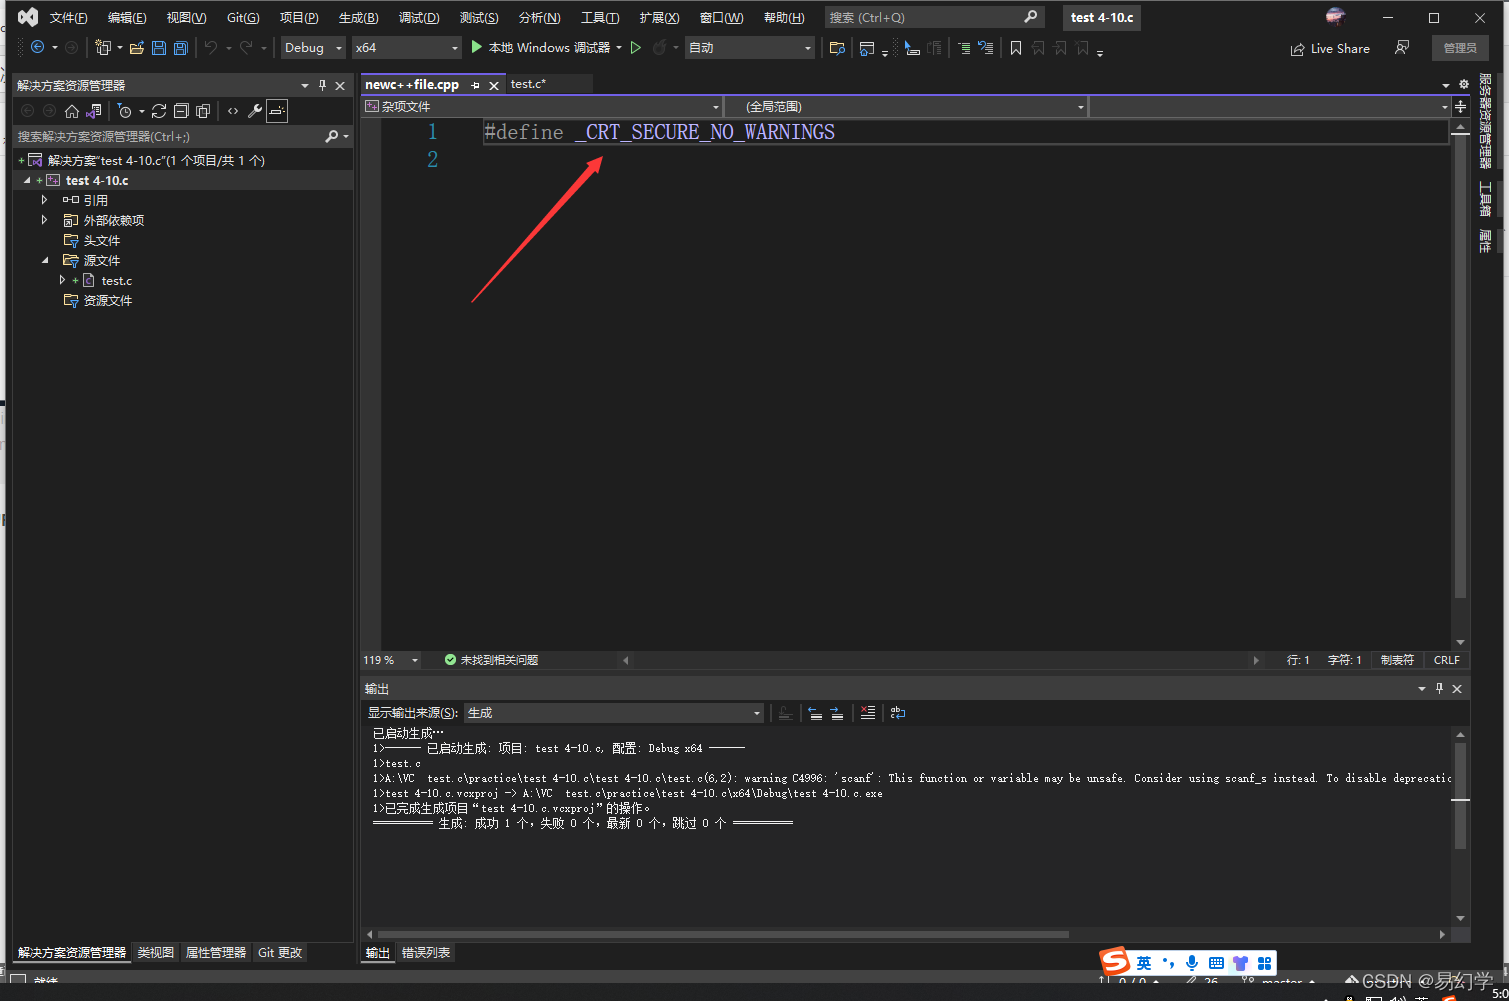Click the Comment Out Selection icon
1509x1001 pixels.
tap(963, 48)
